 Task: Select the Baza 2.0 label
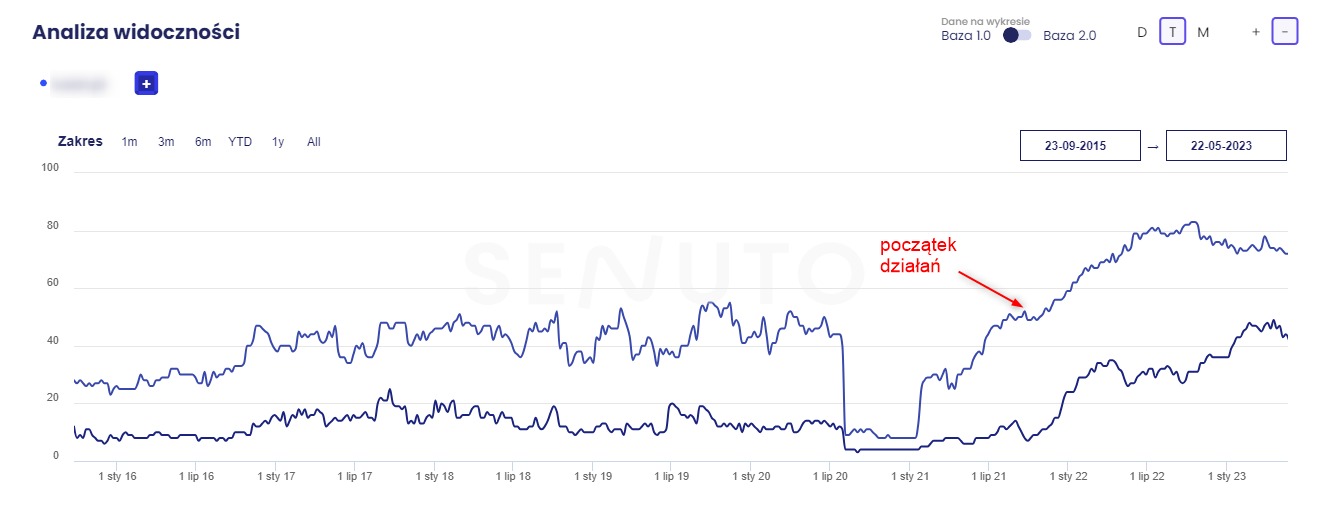pos(1069,35)
